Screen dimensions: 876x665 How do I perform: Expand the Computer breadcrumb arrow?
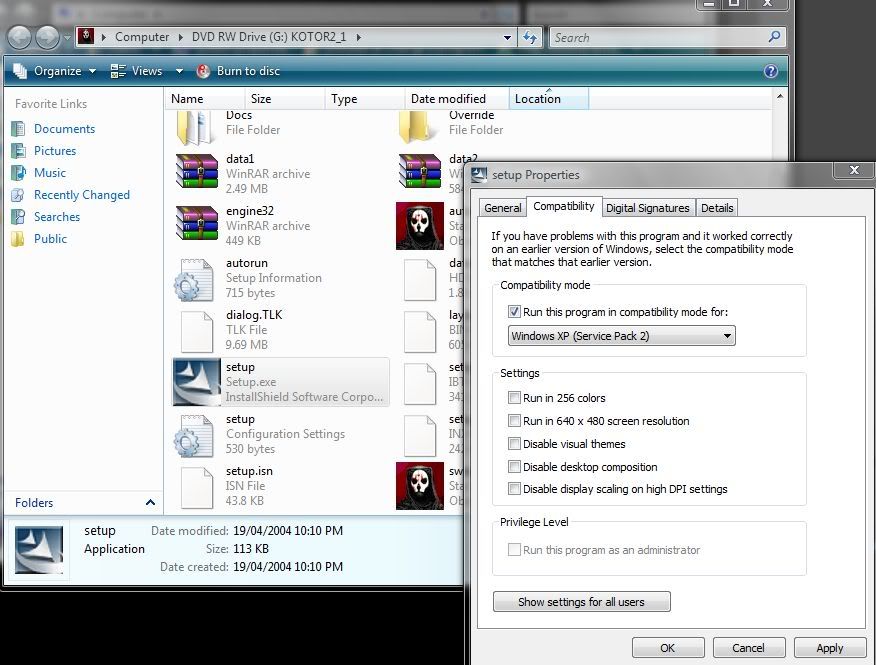[x=180, y=37]
